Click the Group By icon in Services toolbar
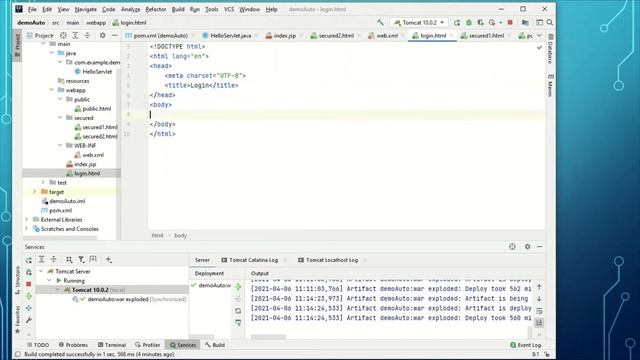The height and width of the screenshot is (360, 640). (x=69, y=260)
